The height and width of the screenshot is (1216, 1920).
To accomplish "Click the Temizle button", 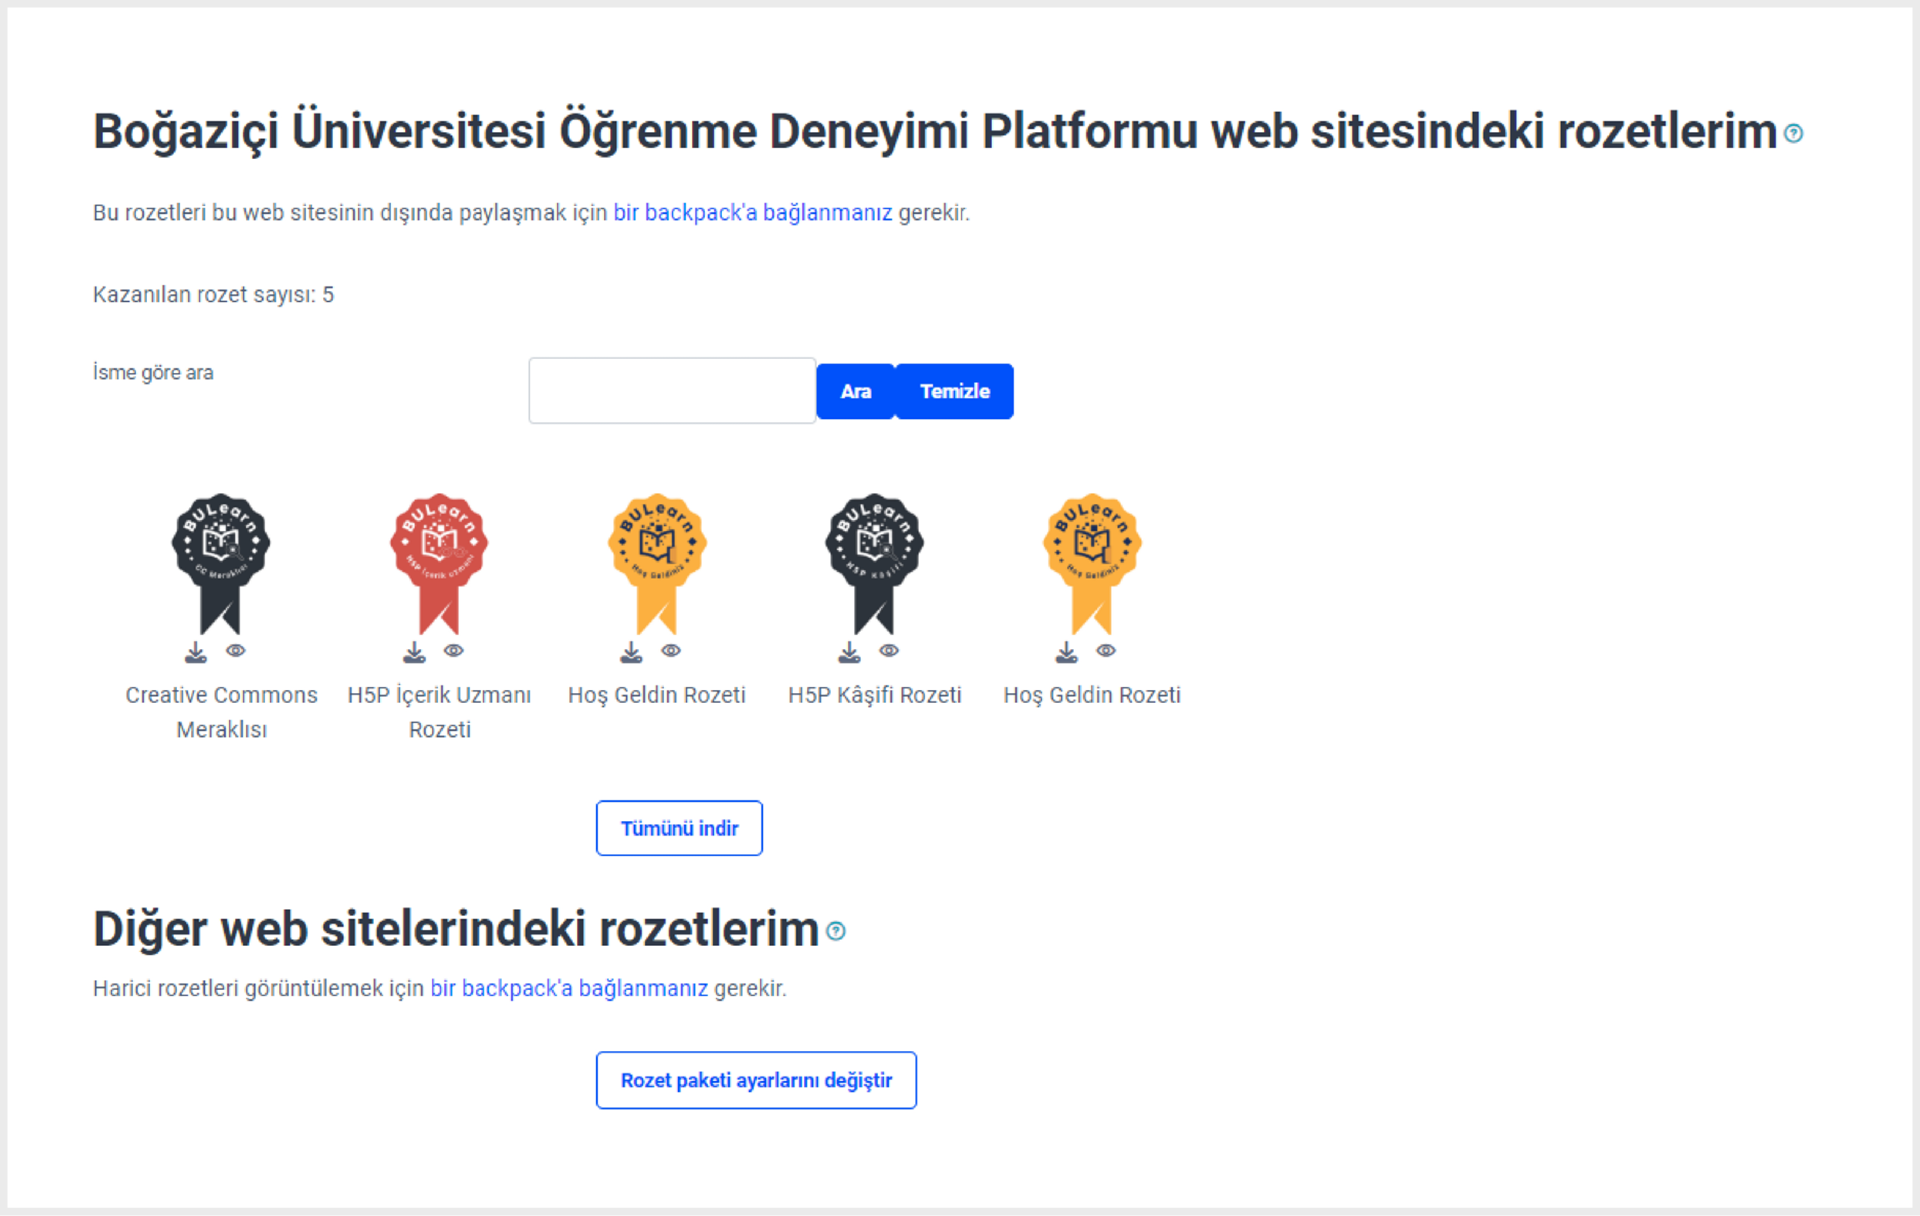I will point(955,391).
